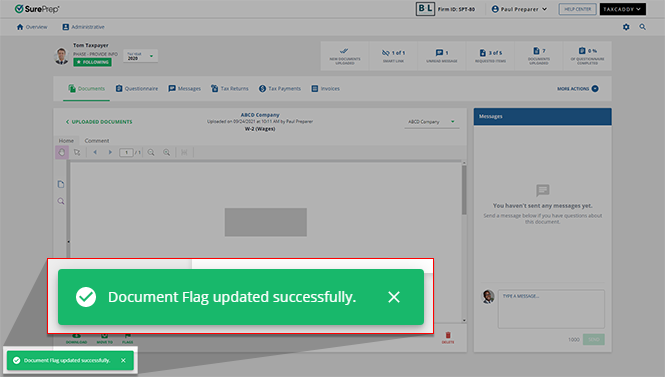665x377 pixels.
Task: Open the Smart Link 1 of 1 tile
Action: (393, 56)
